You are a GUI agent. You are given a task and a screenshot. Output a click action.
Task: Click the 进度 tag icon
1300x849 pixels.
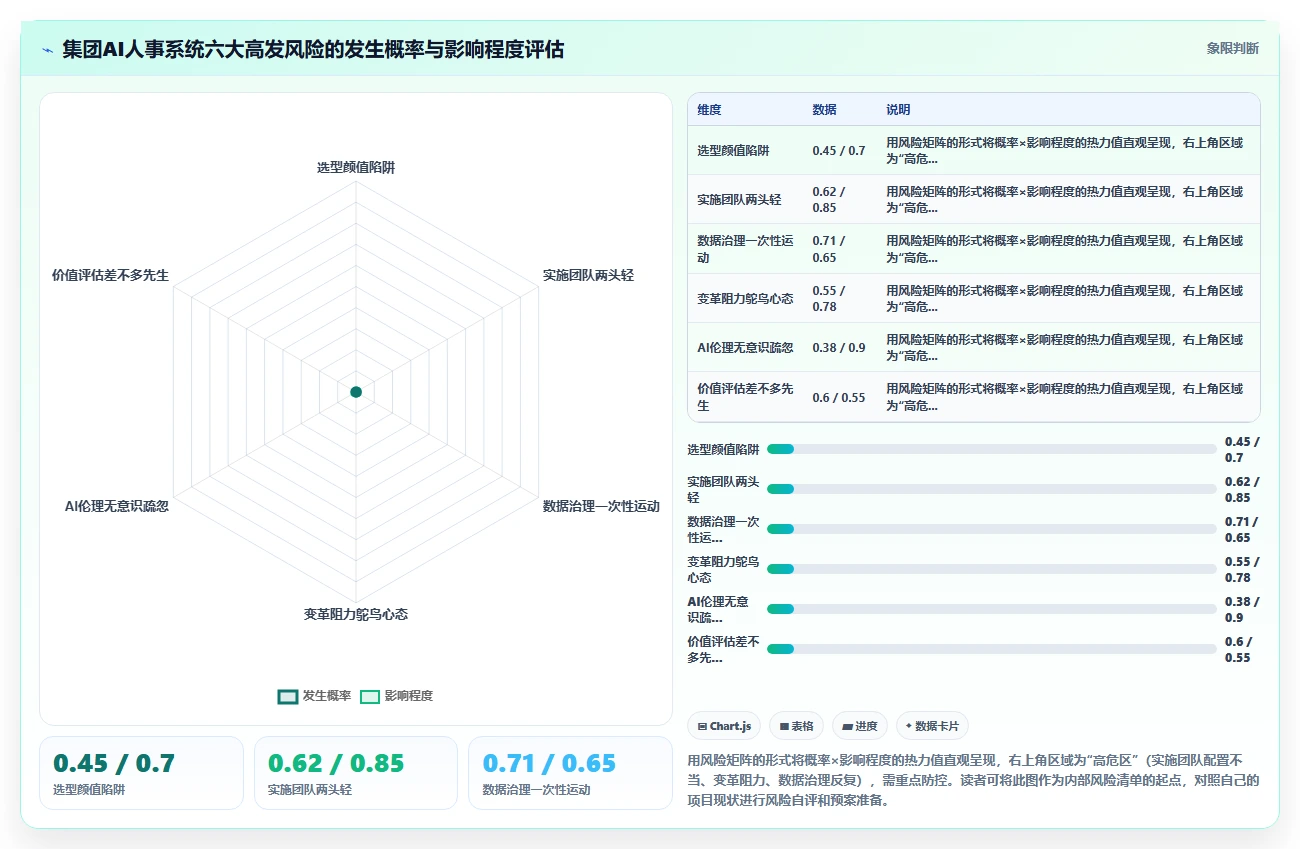(x=848, y=726)
